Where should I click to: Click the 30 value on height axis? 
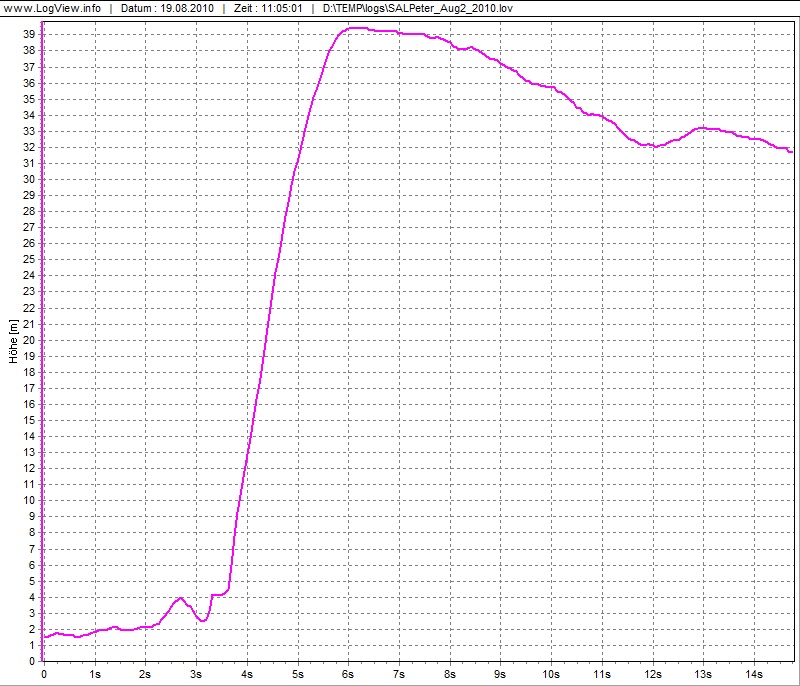pyautogui.click(x=29, y=179)
